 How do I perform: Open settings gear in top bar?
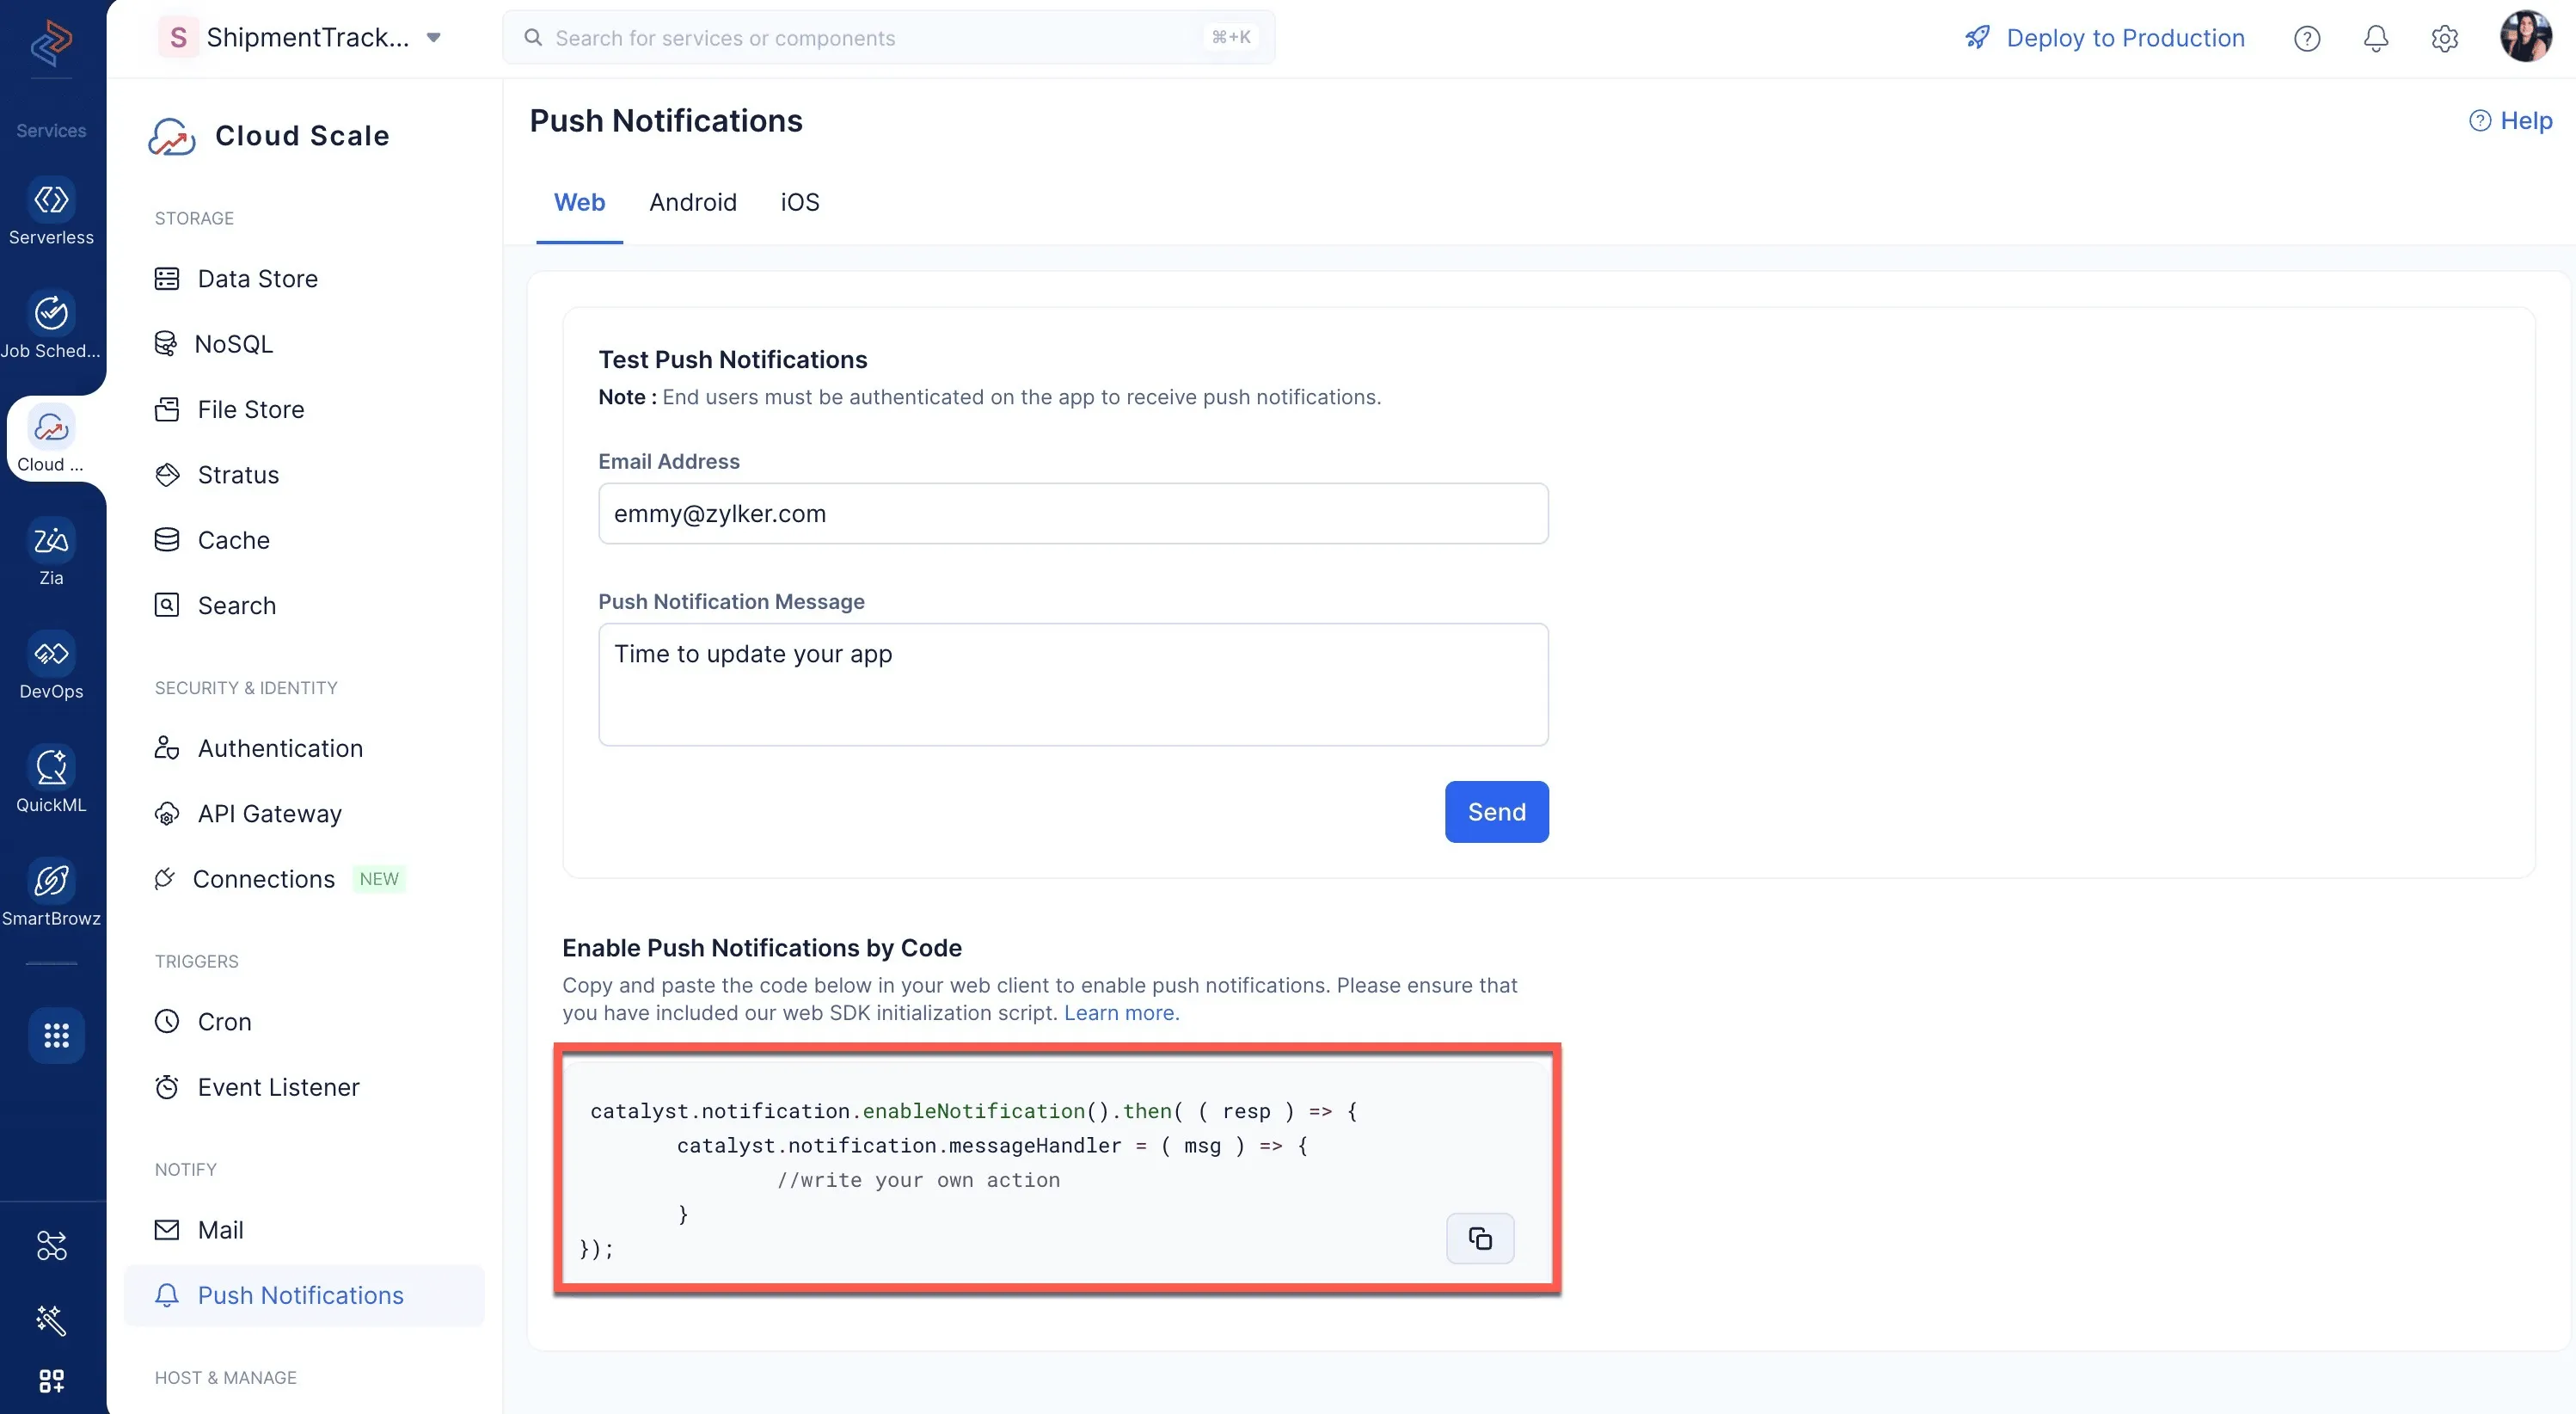pyautogui.click(x=2444, y=38)
